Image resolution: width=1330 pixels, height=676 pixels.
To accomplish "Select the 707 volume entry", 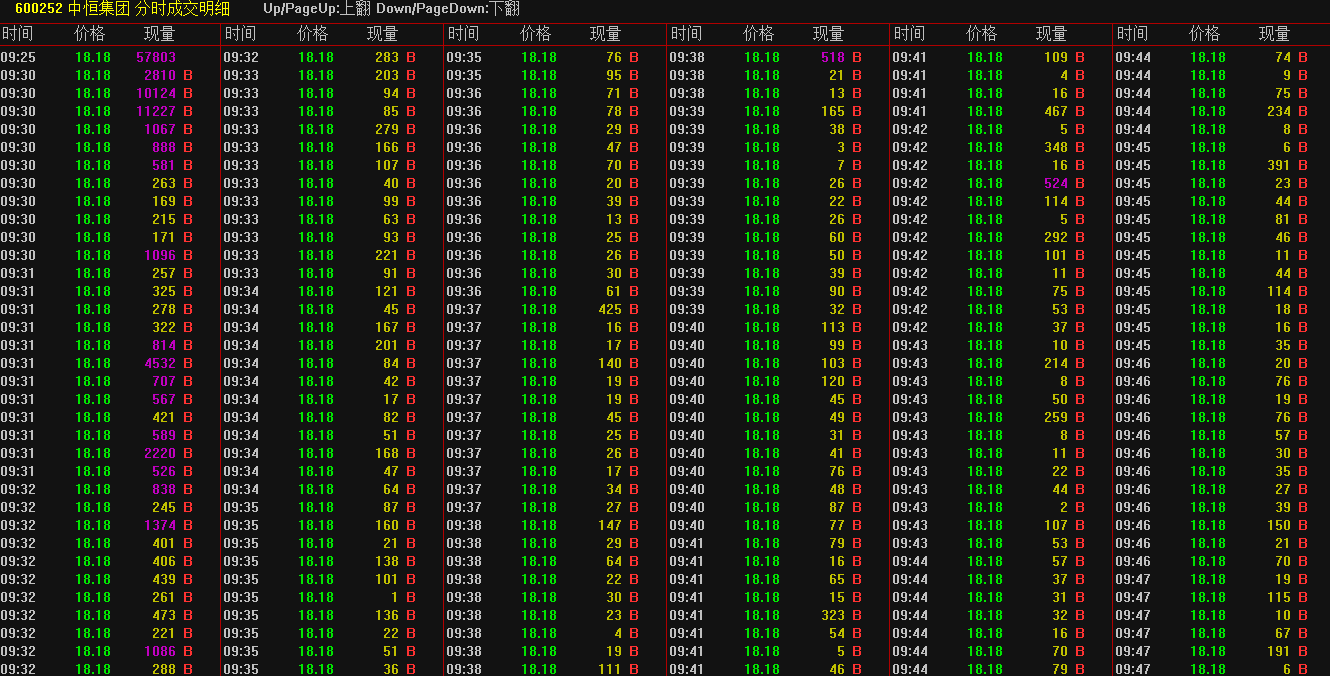I will coord(164,381).
